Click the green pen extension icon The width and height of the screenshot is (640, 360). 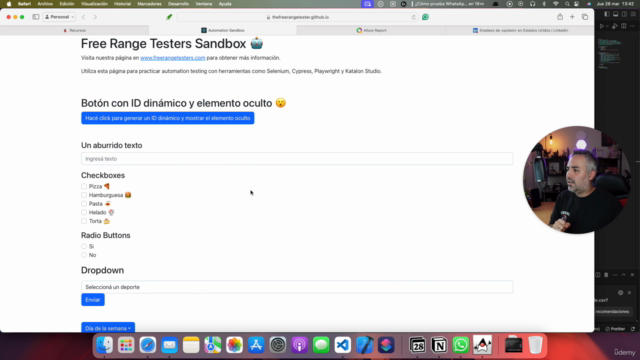pyautogui.click(x=169, y=17)
